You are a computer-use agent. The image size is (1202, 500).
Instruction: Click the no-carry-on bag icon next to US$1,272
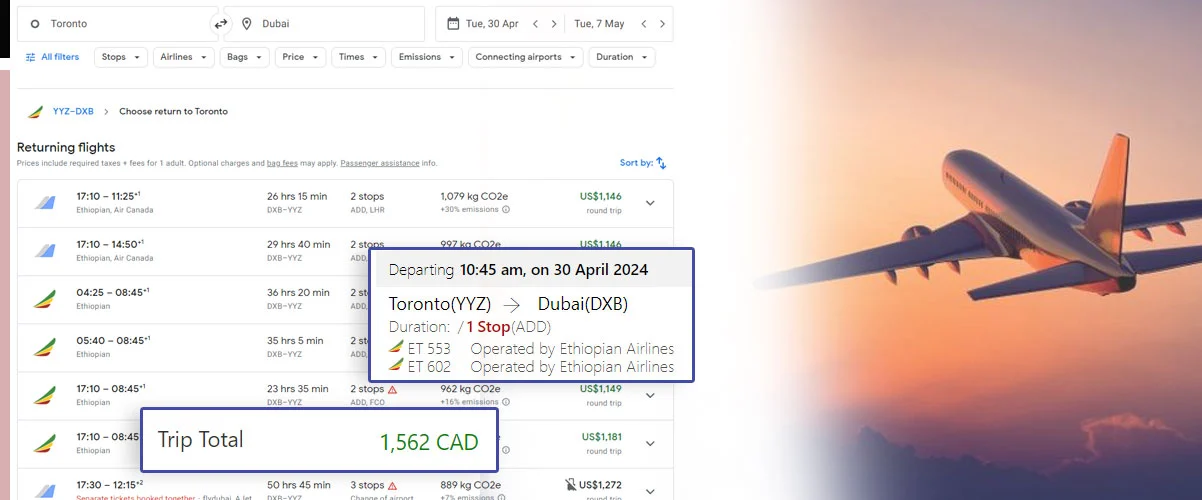tap(570, 485)
